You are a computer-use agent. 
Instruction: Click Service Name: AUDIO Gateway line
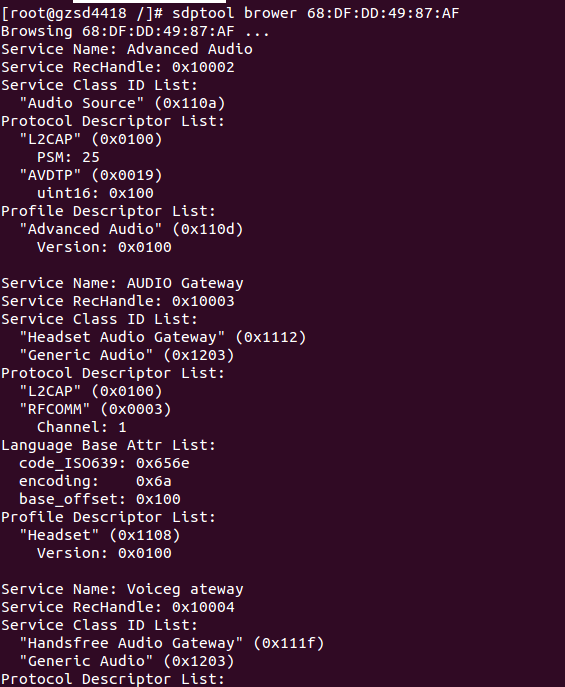pos(122,283)
